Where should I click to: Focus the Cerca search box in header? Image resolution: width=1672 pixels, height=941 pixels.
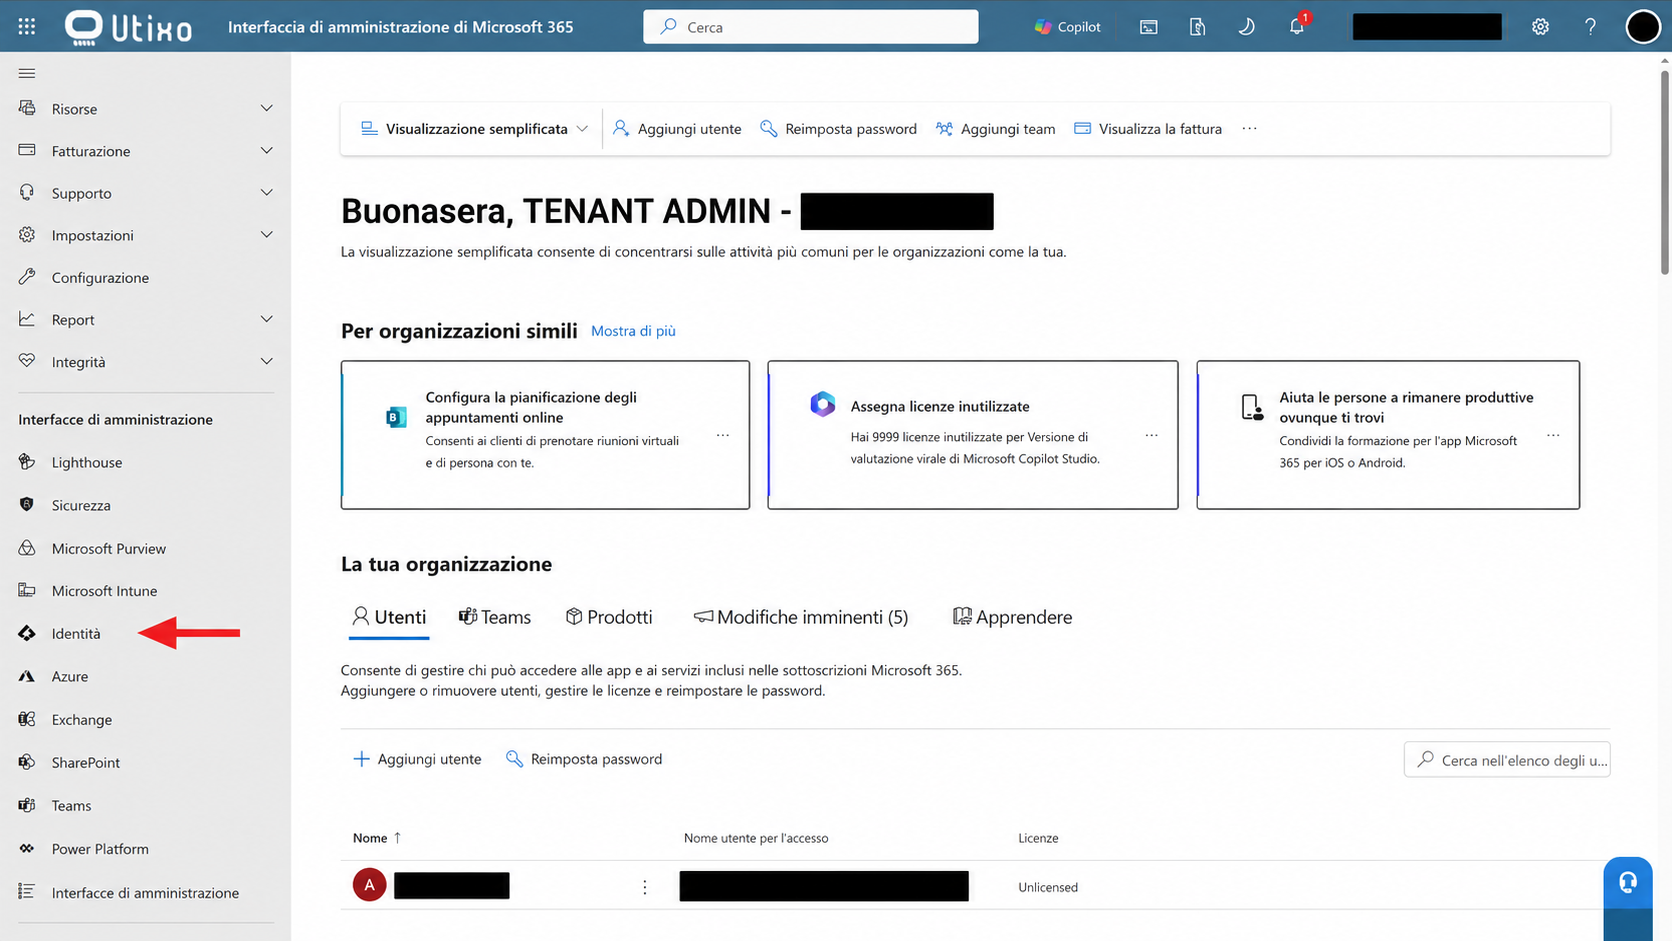coord(810,27)
